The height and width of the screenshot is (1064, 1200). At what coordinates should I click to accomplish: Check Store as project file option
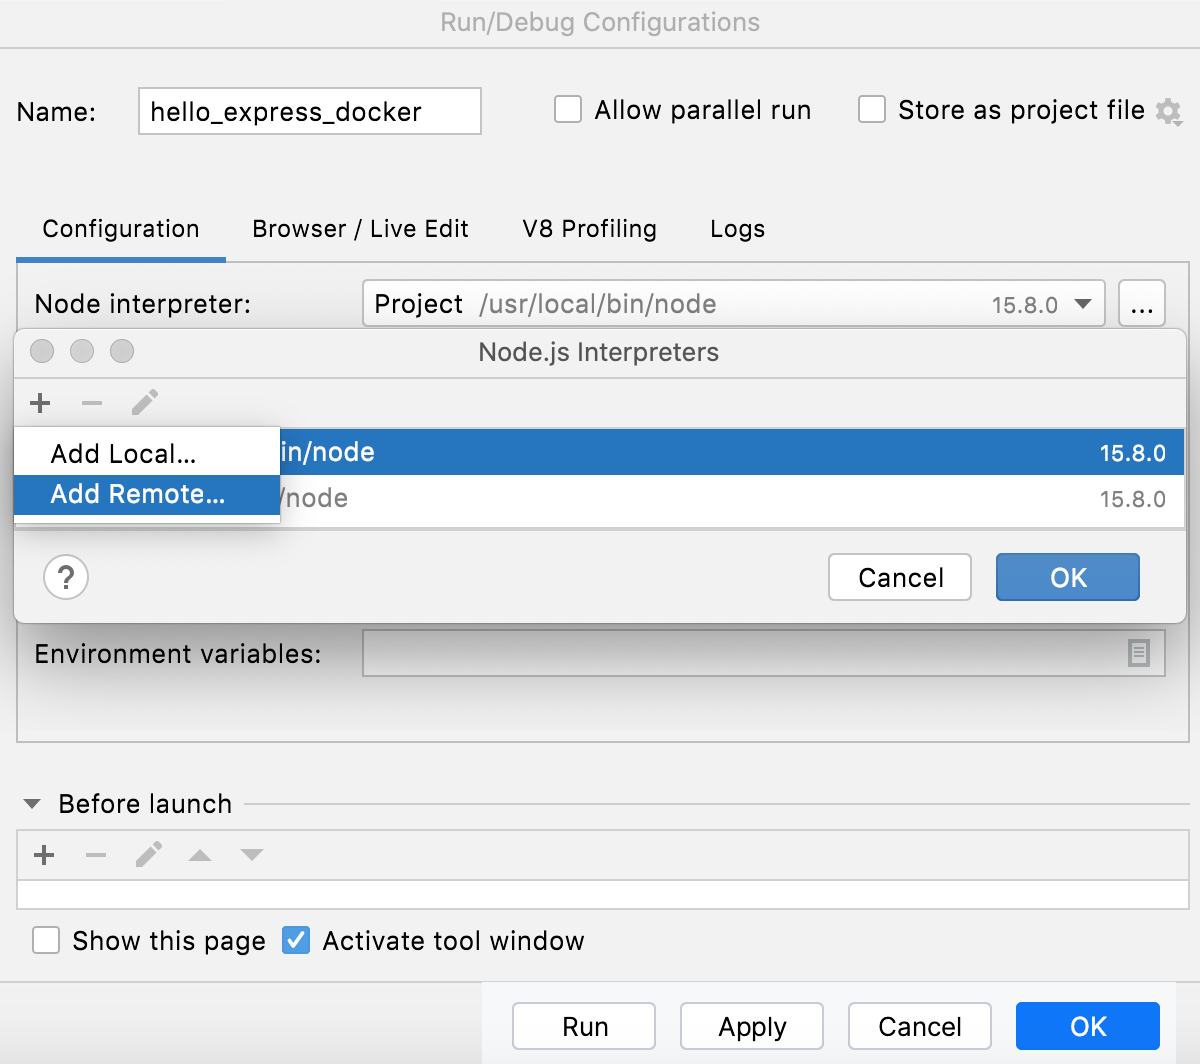(872, 110)
